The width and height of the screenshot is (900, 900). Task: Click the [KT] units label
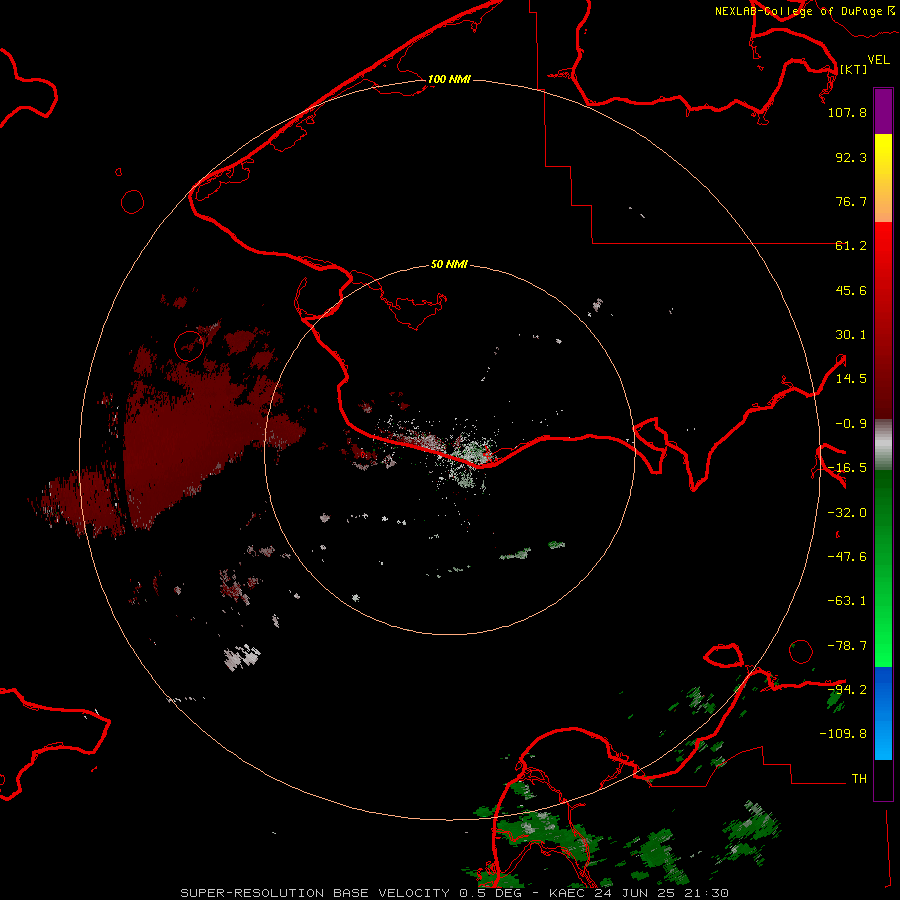click(x=854, y=69)
